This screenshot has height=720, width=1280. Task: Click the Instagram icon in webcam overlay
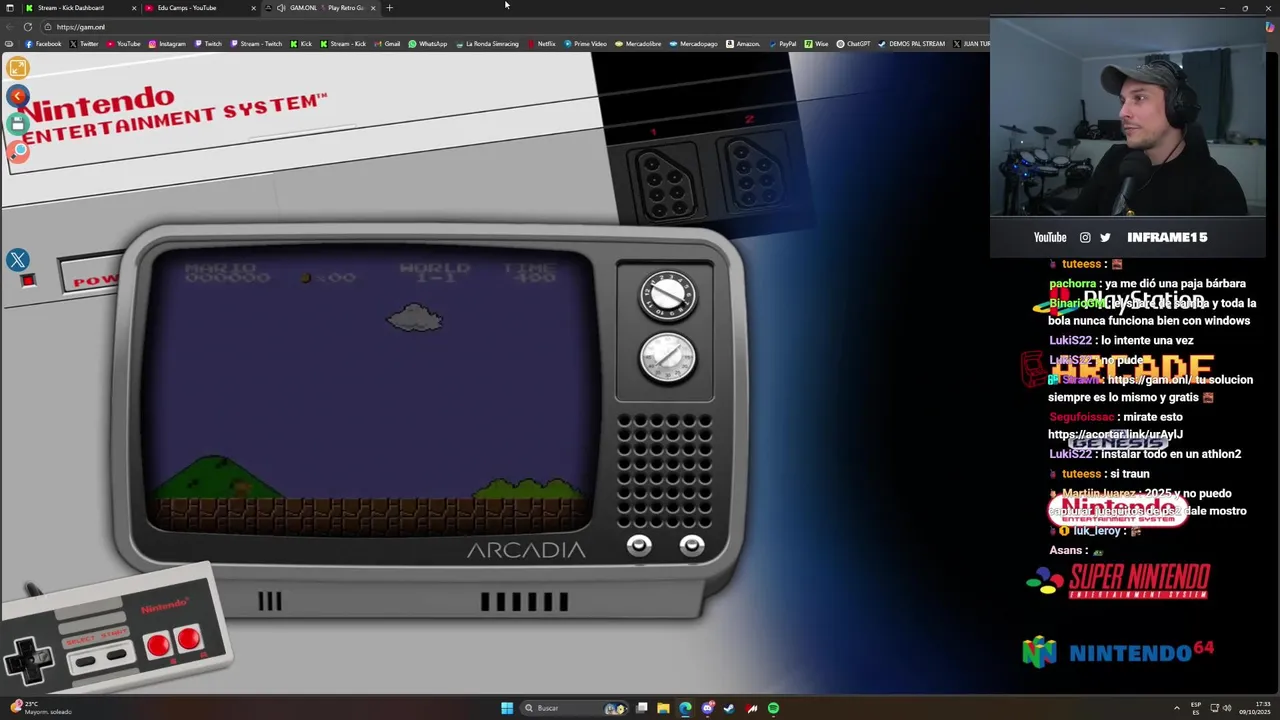click(1085, 238)
